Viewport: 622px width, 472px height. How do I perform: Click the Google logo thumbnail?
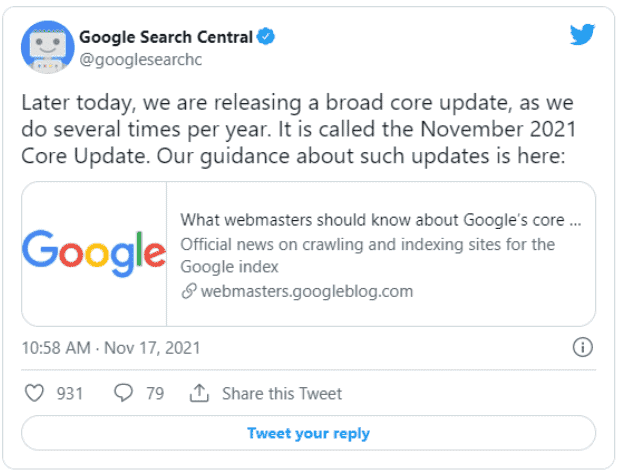[94, 253]
